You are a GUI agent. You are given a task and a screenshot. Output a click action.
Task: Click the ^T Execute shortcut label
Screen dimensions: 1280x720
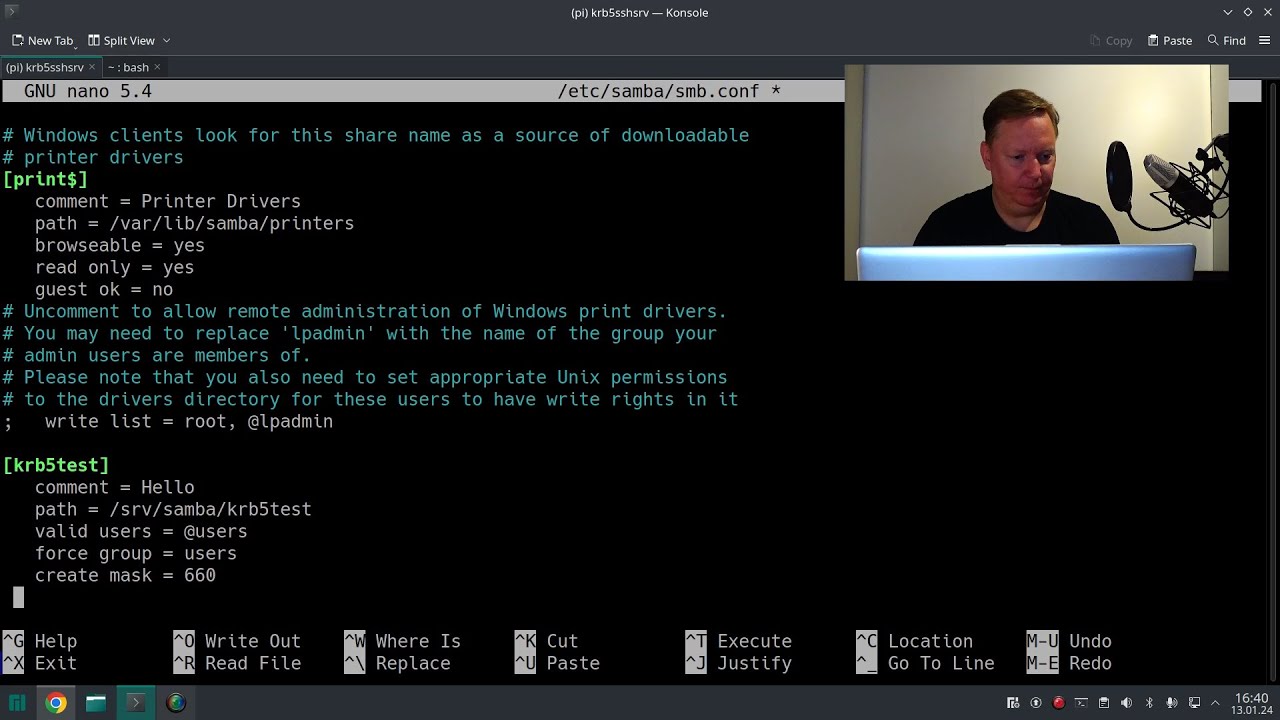click(739, 641)
